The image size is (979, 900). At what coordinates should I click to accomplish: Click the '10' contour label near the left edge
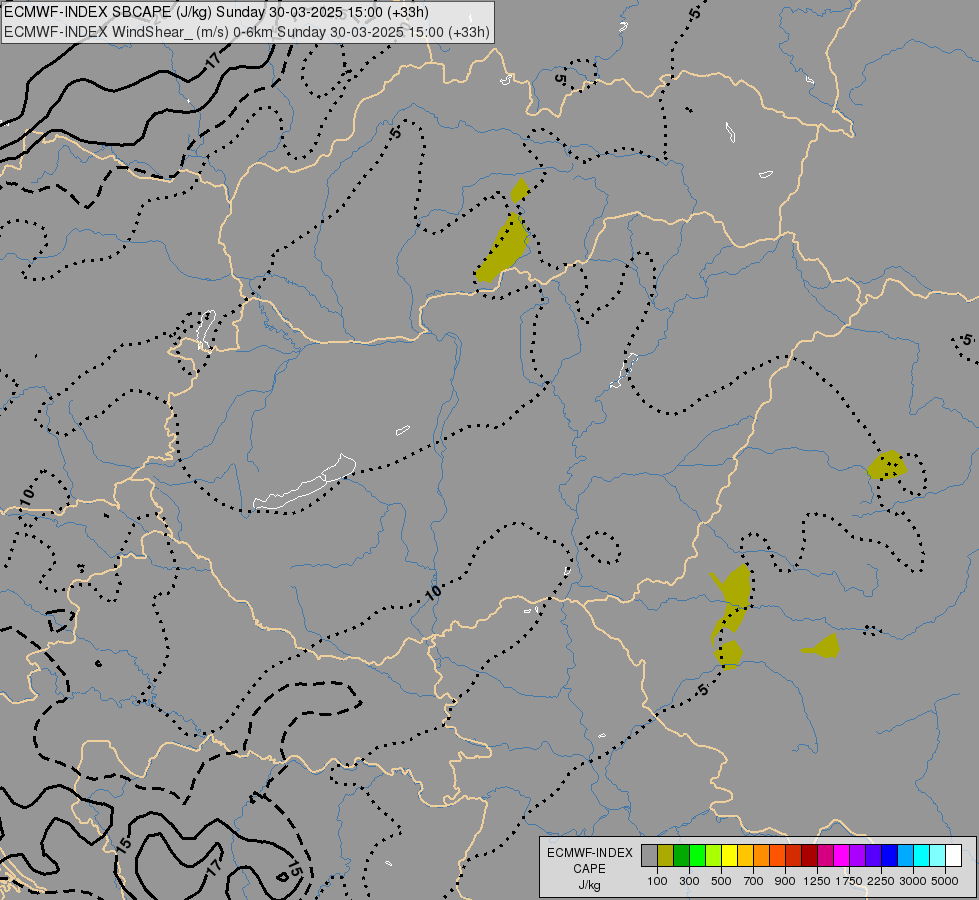(x=27, y=496)
